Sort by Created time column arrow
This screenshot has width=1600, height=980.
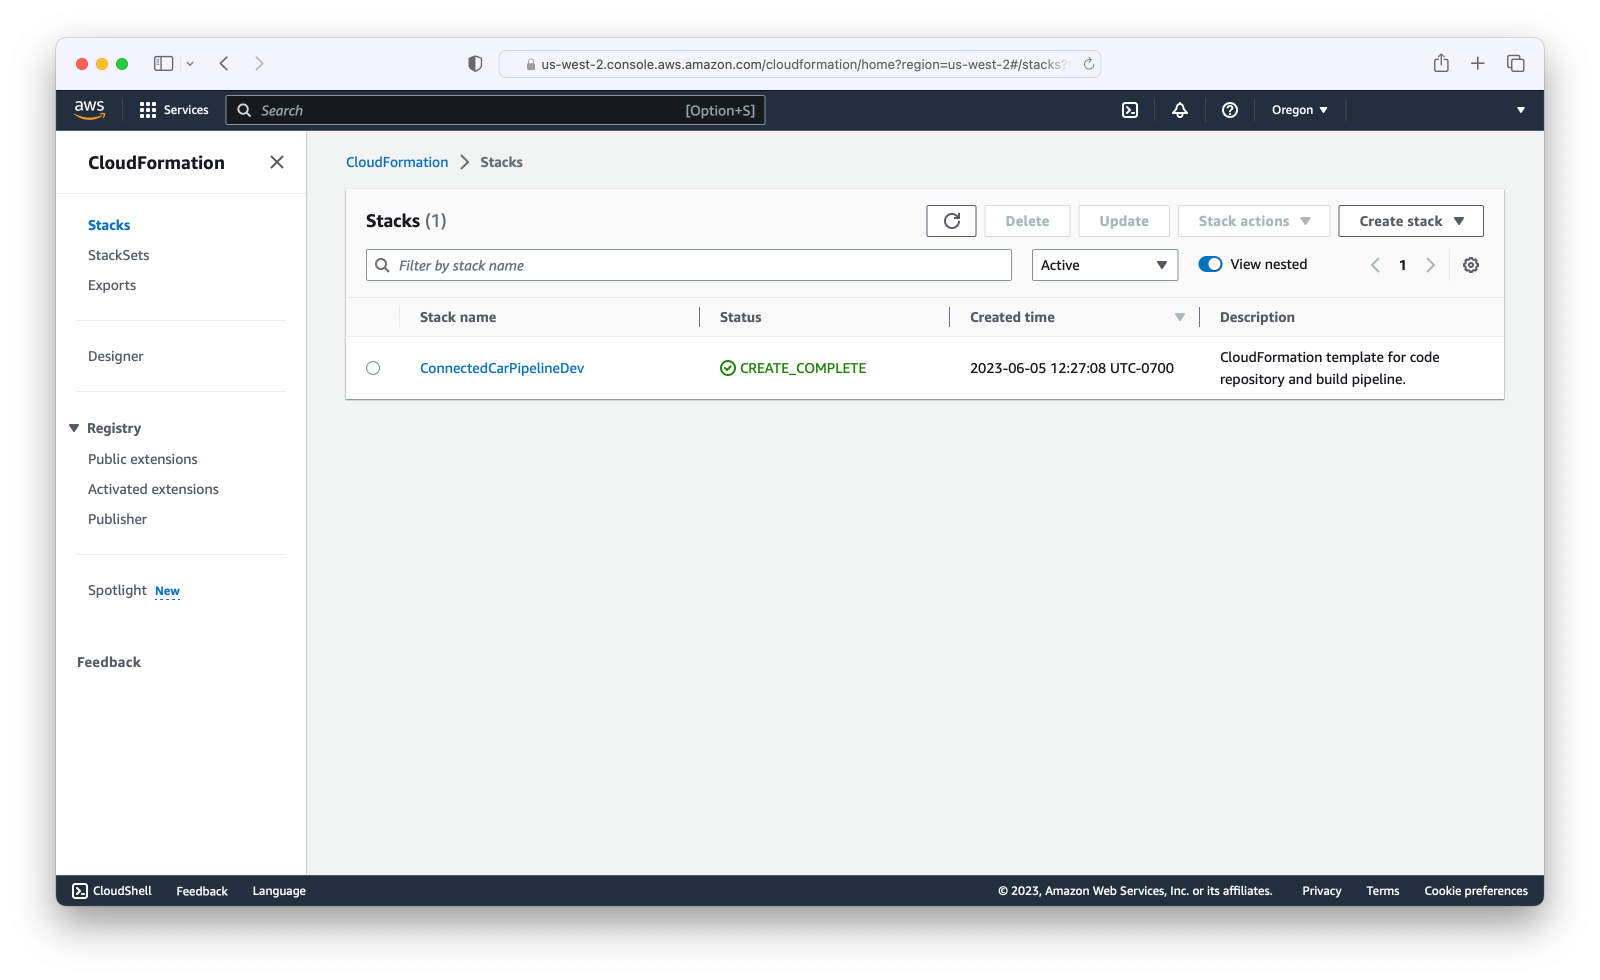[1180, 317]
